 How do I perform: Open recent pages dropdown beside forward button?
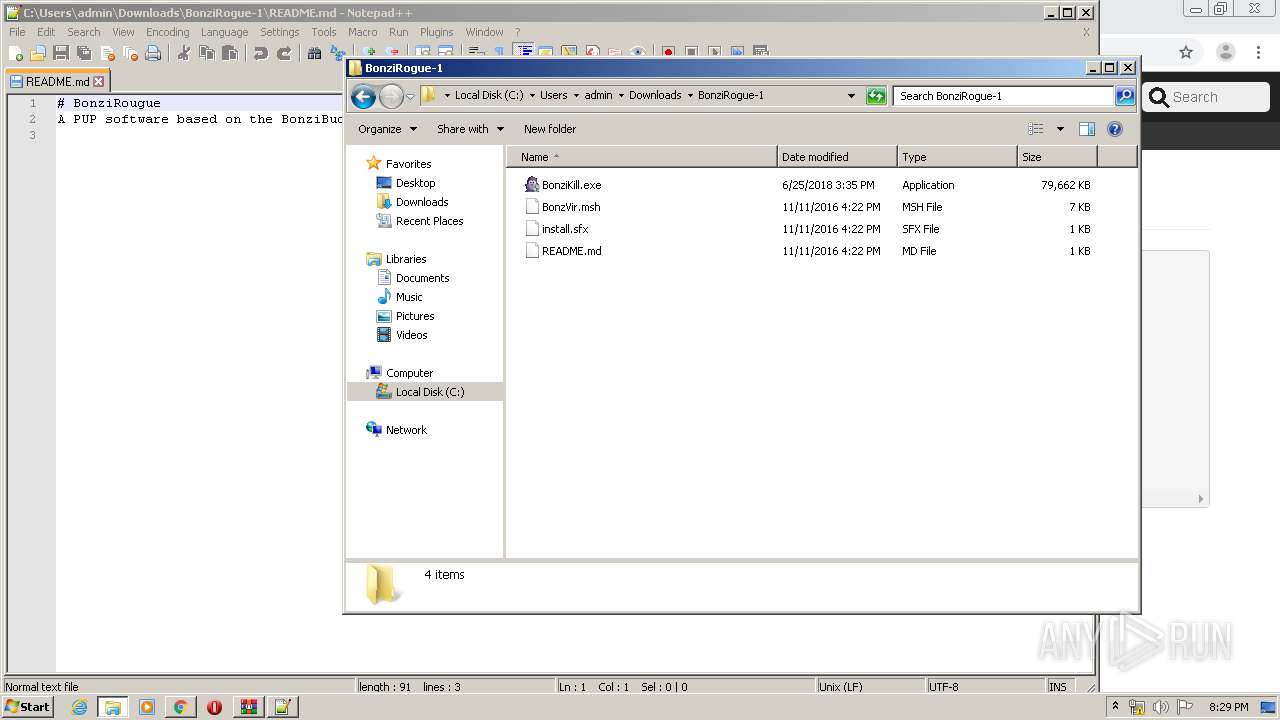[410, 97]
